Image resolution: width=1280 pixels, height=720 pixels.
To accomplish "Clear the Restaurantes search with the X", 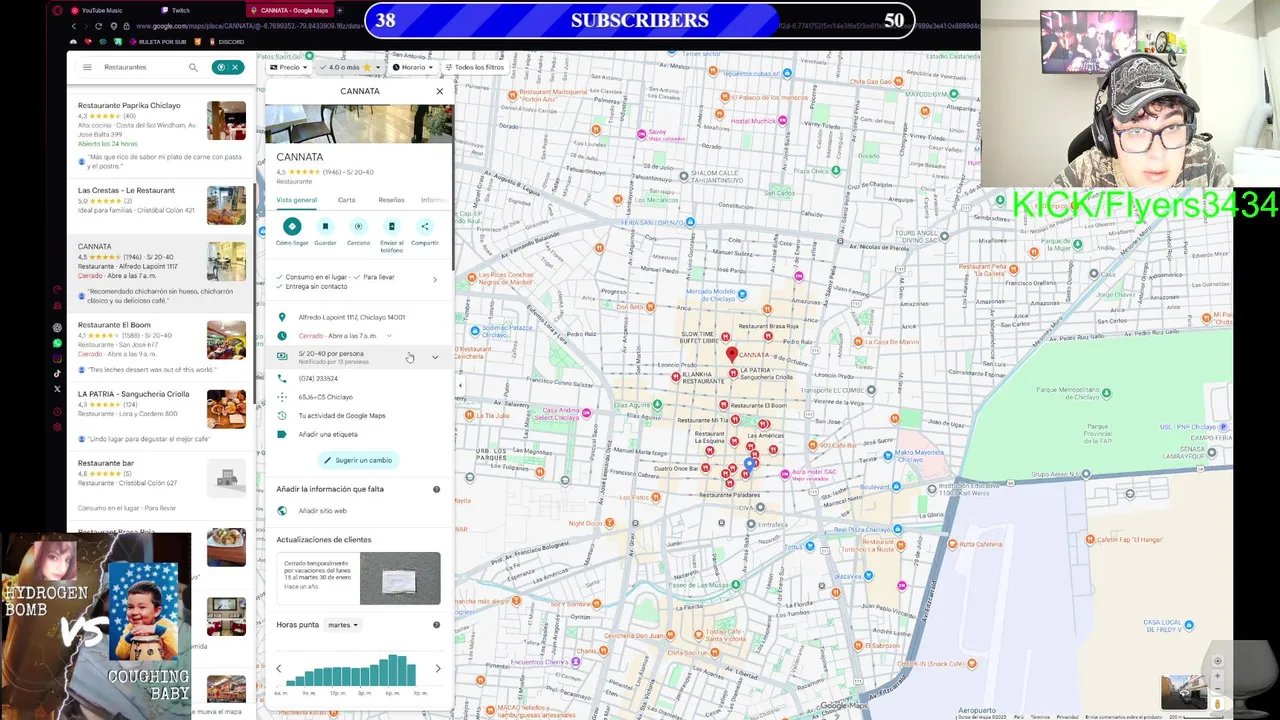I will click(235, 67).
